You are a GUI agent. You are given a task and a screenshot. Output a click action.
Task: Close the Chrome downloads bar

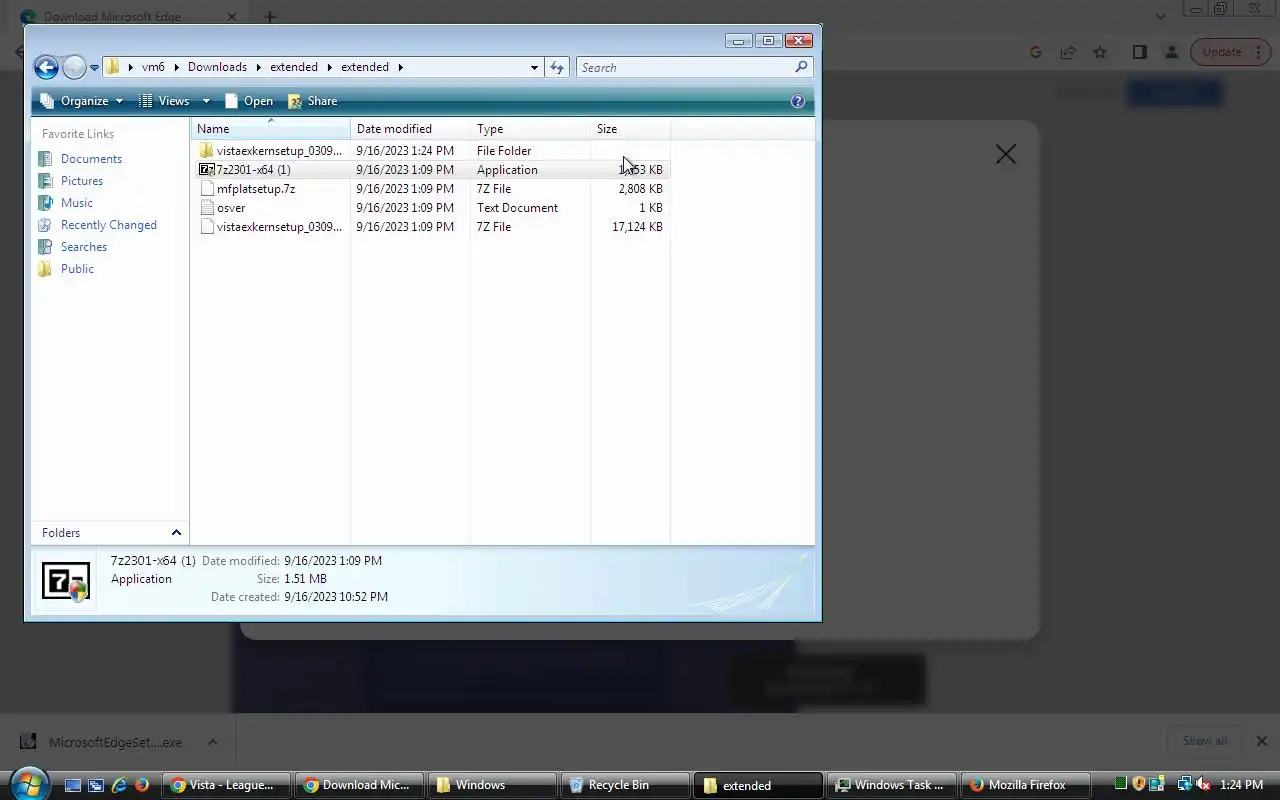pos(1261,741)
